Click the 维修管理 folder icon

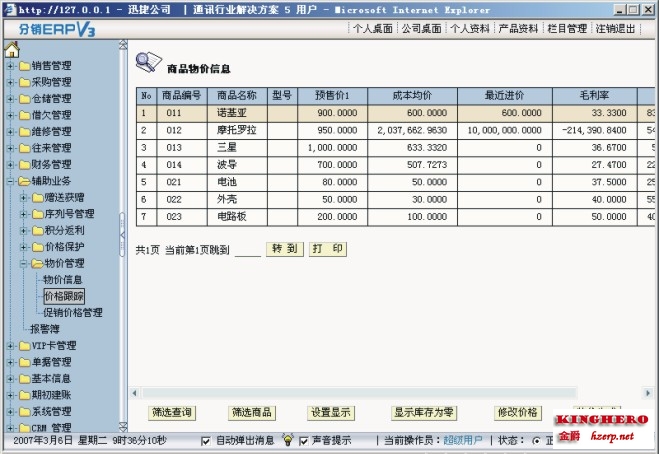click(x=25, y=132)
